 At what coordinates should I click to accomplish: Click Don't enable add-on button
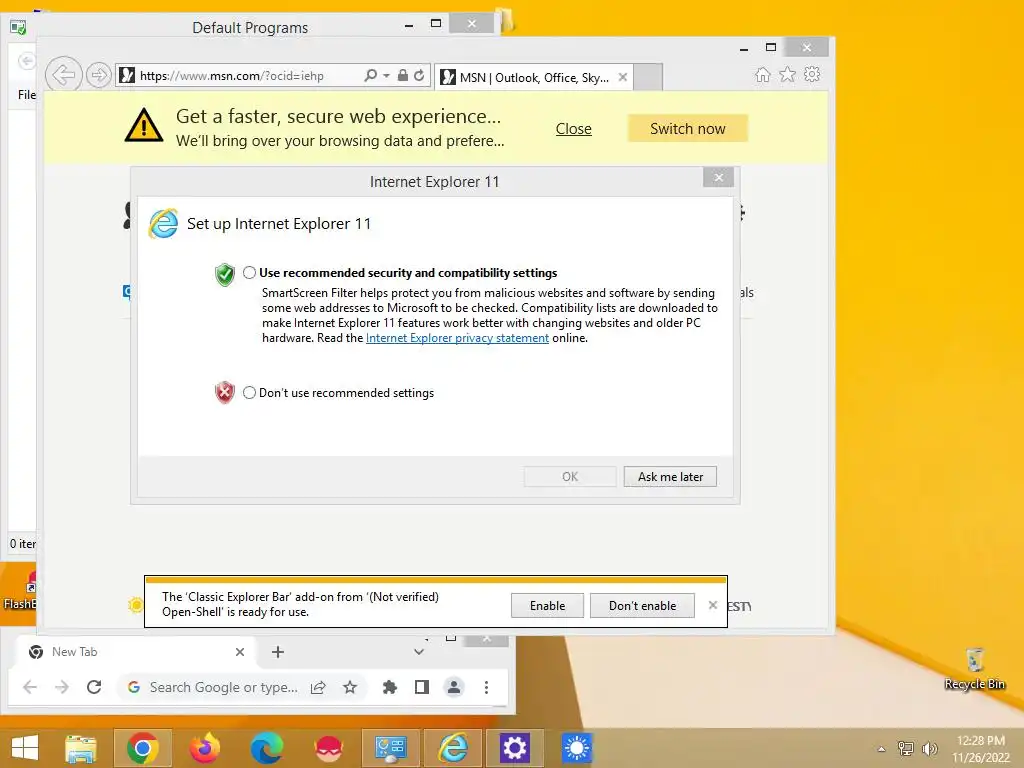(642, 605)
